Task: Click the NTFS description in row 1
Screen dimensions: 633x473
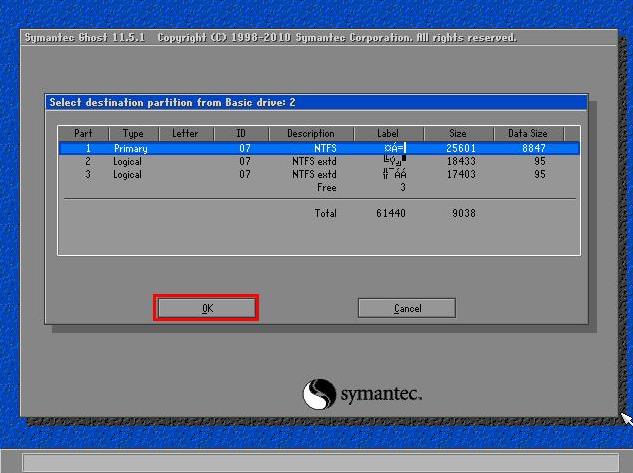Action: pyautogui.click(x=325, y=149)
